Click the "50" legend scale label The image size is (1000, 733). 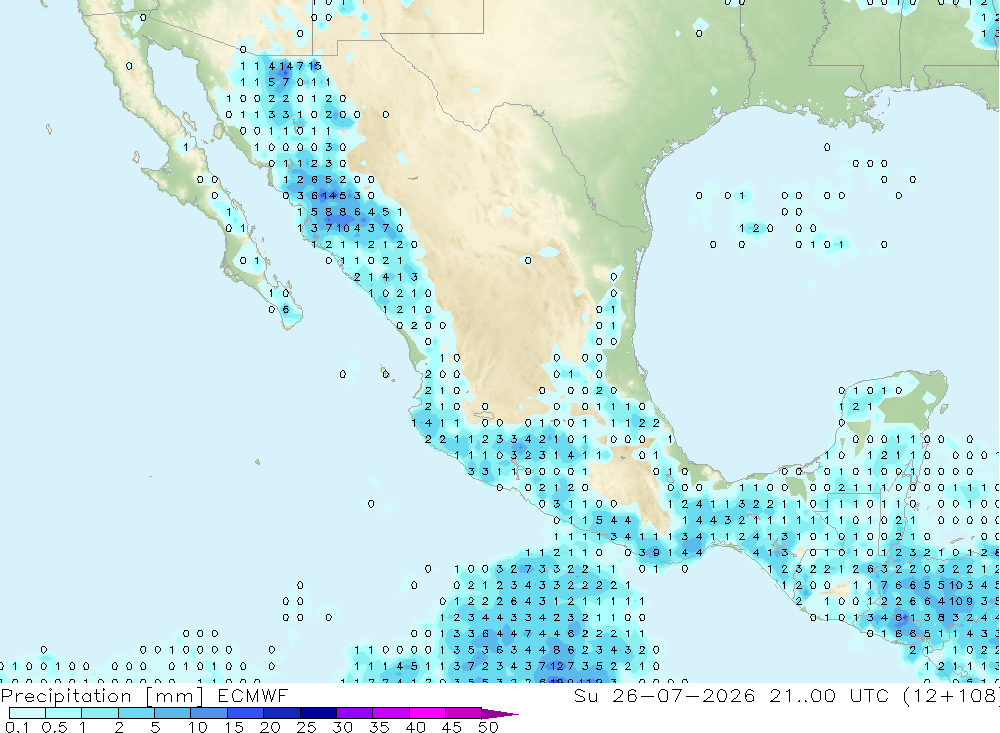click(x=488, y=727)
